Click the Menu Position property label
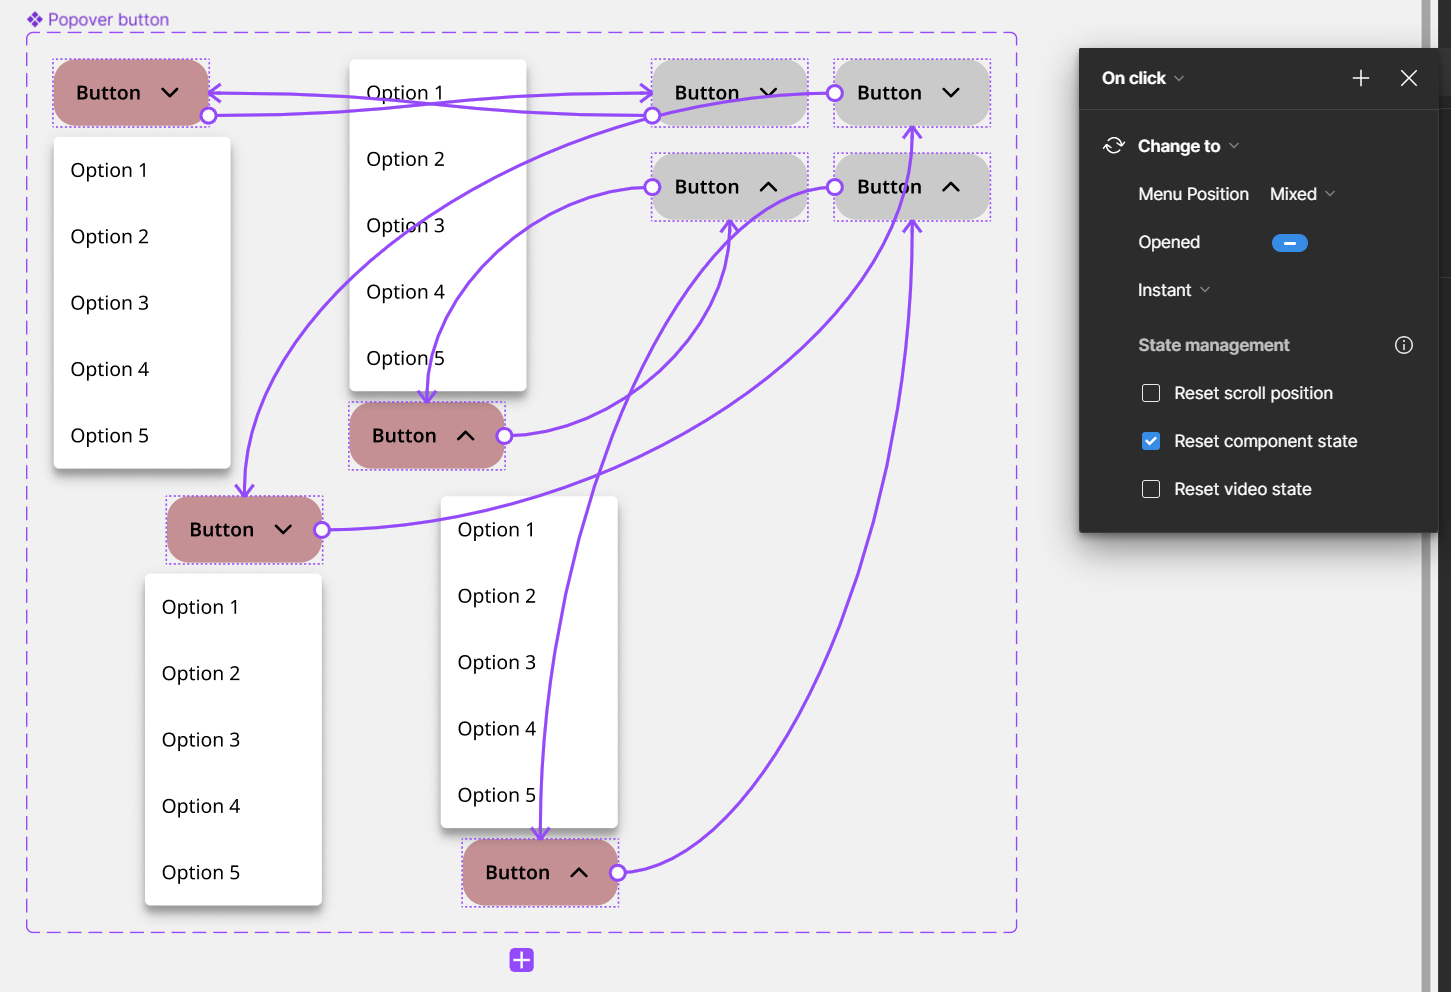Viewport: 1451px width, 992px height. (x=1193, y=194)
